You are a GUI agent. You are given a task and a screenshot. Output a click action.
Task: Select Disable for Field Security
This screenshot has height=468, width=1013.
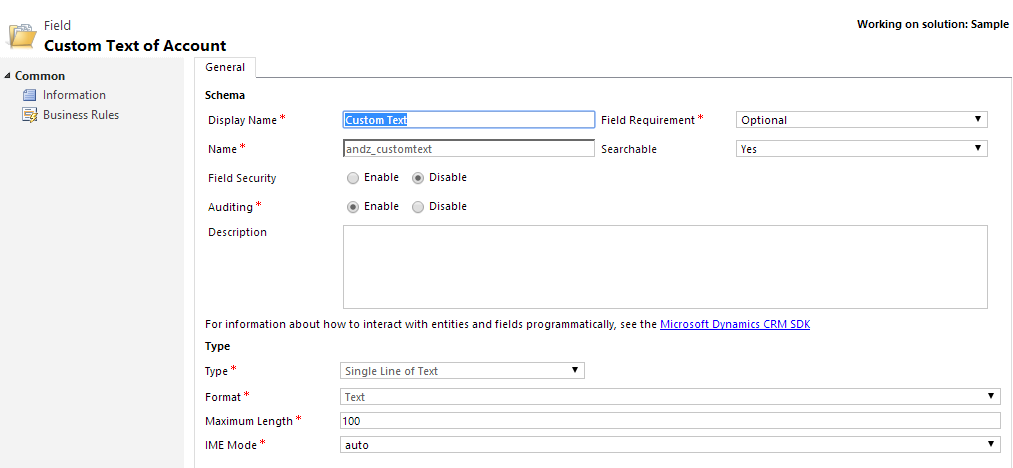(x=418, y=178)
